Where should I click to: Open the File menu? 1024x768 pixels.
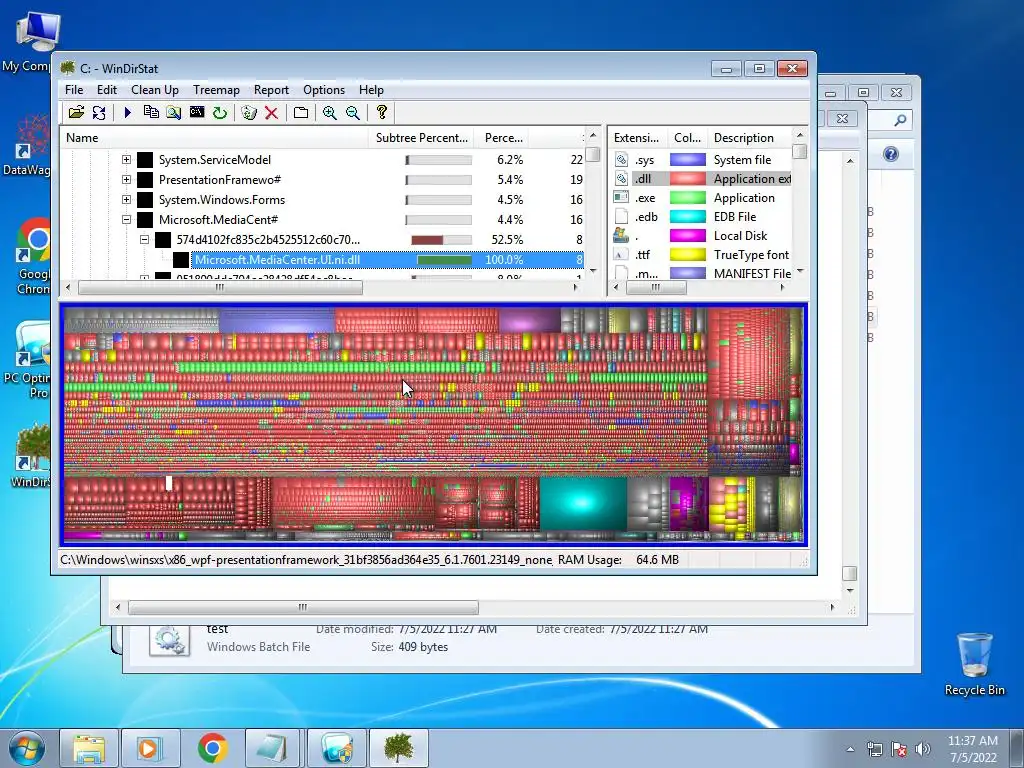[x=74, y=90]
